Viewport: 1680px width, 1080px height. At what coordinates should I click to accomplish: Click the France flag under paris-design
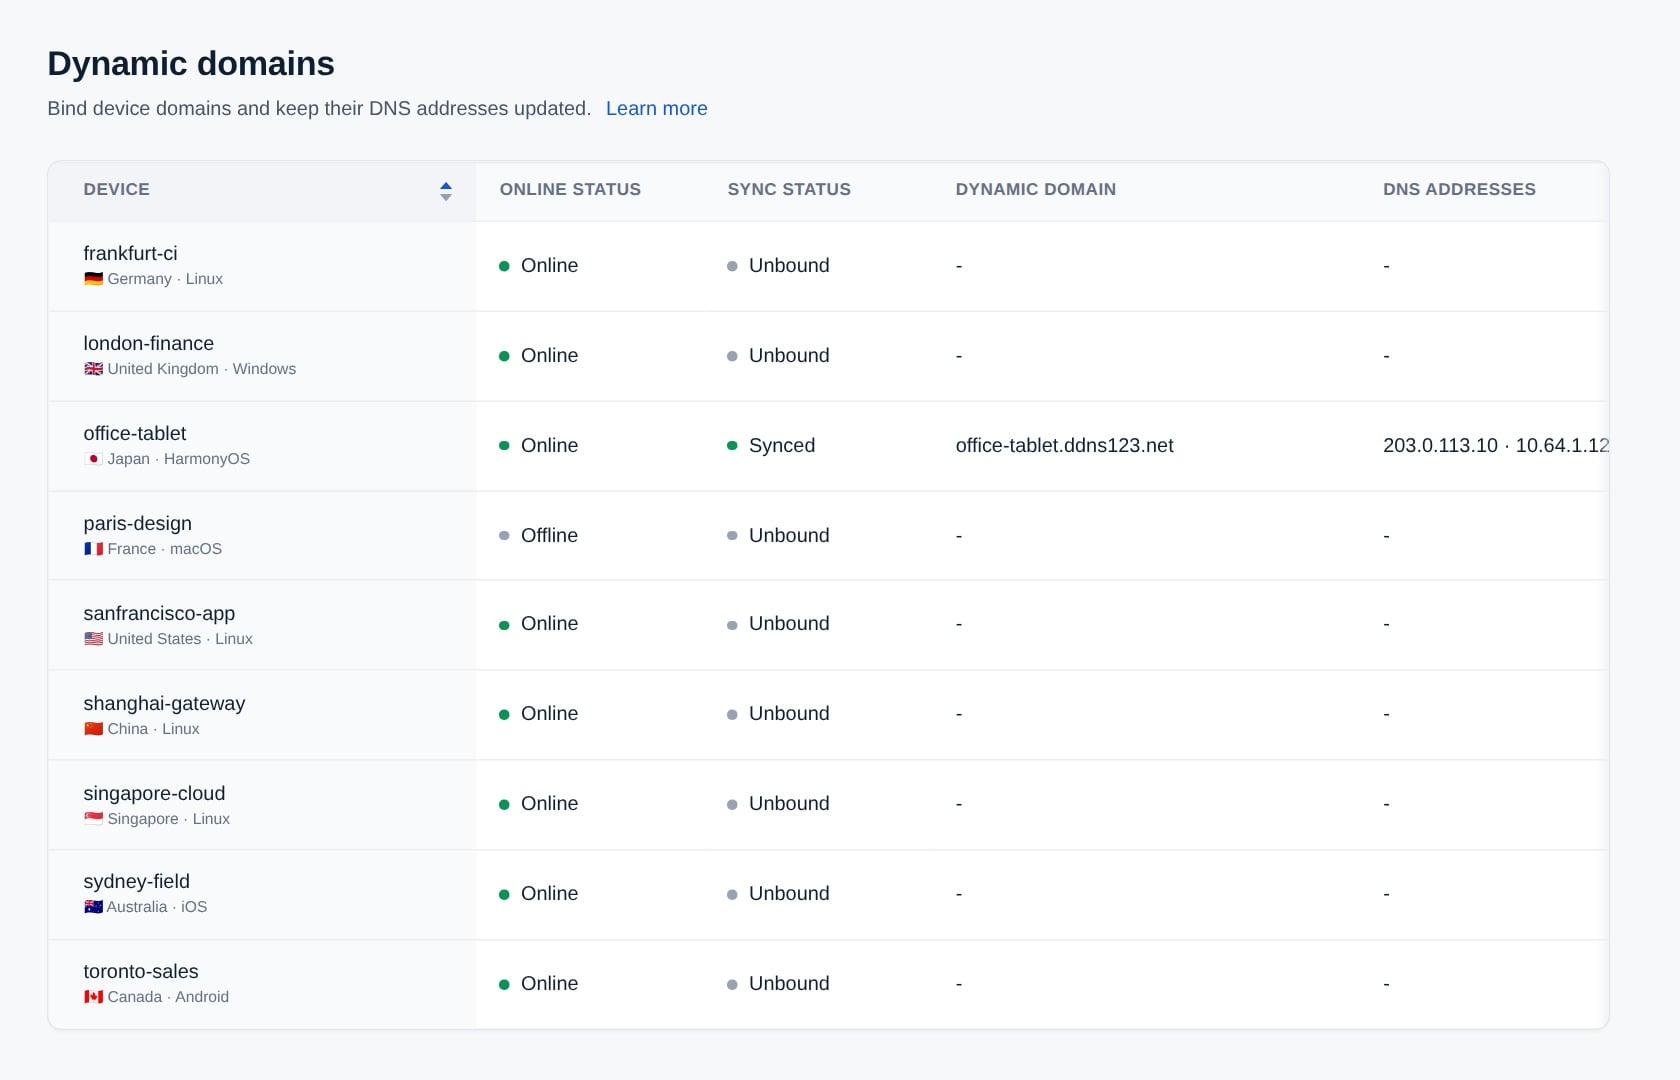(93, 549)
